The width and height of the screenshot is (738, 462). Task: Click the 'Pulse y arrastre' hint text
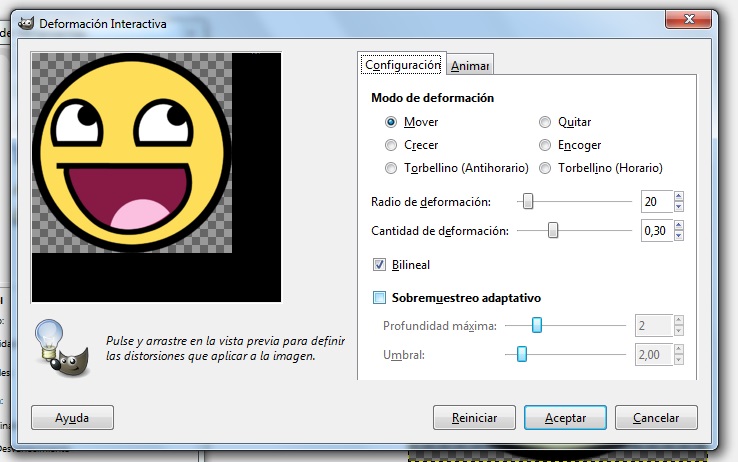(225, 348)
